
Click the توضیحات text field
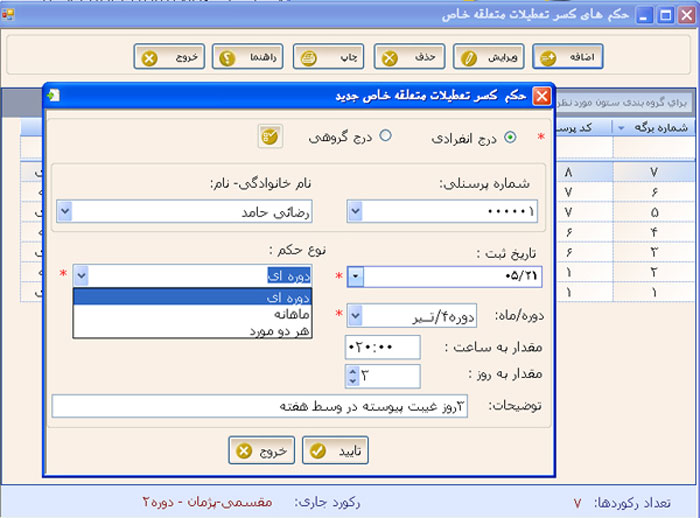(258, 407)
